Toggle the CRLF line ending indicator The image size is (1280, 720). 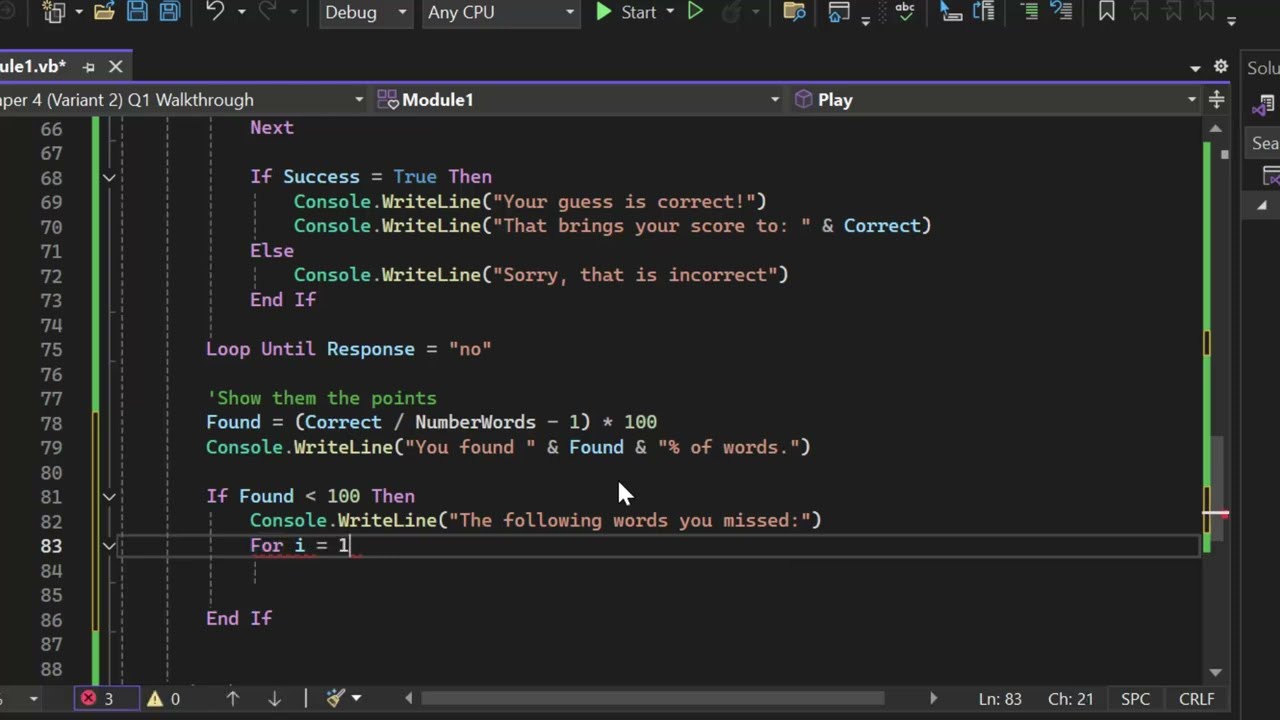point(1196,699)
